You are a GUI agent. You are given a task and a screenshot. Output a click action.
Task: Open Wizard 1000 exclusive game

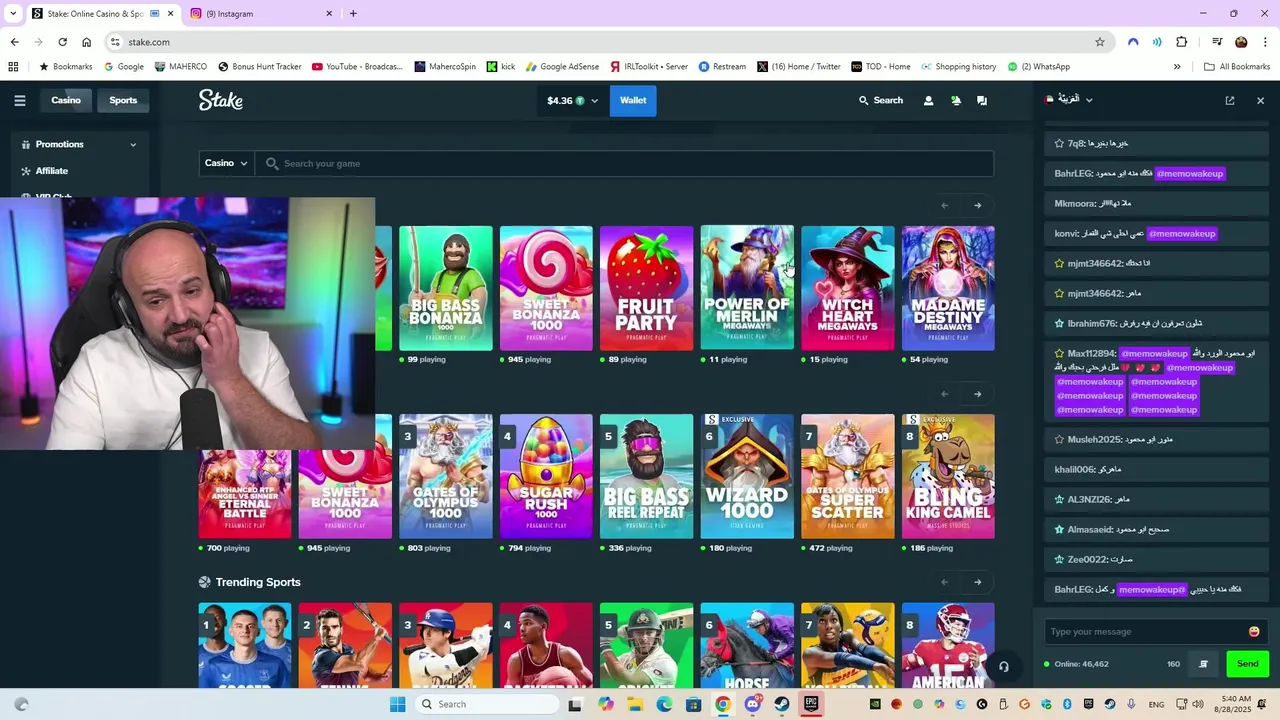[747, 476]
